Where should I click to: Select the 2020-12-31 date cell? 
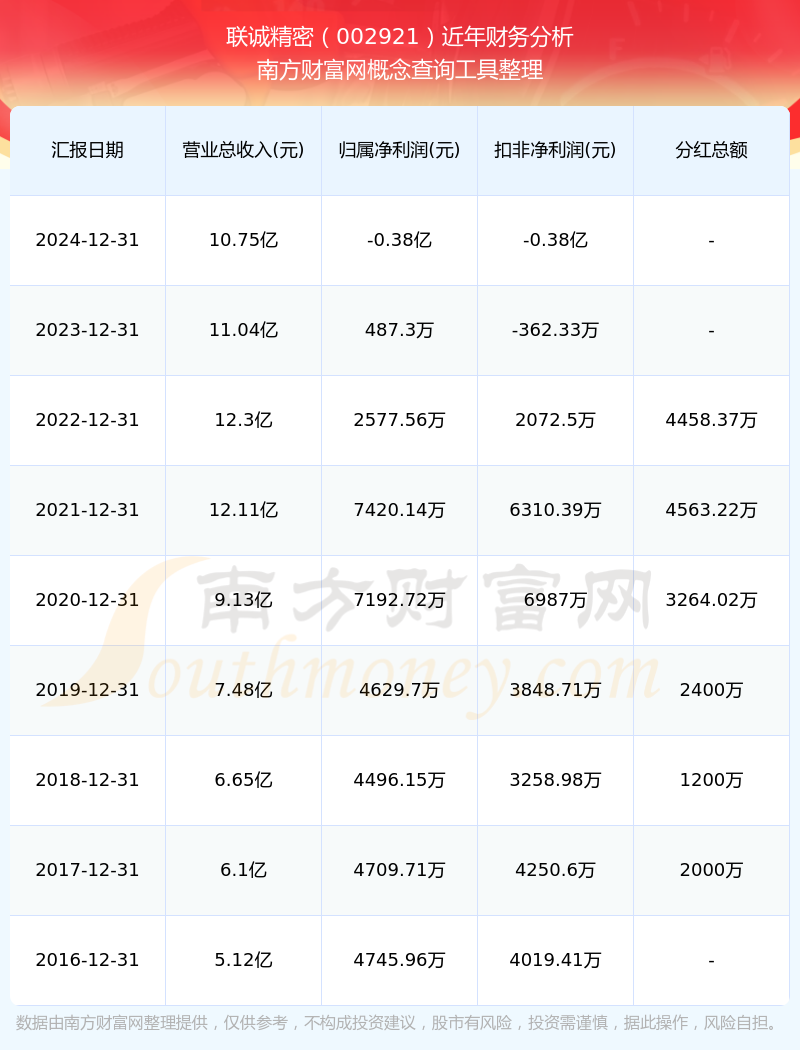pos(87,600)
